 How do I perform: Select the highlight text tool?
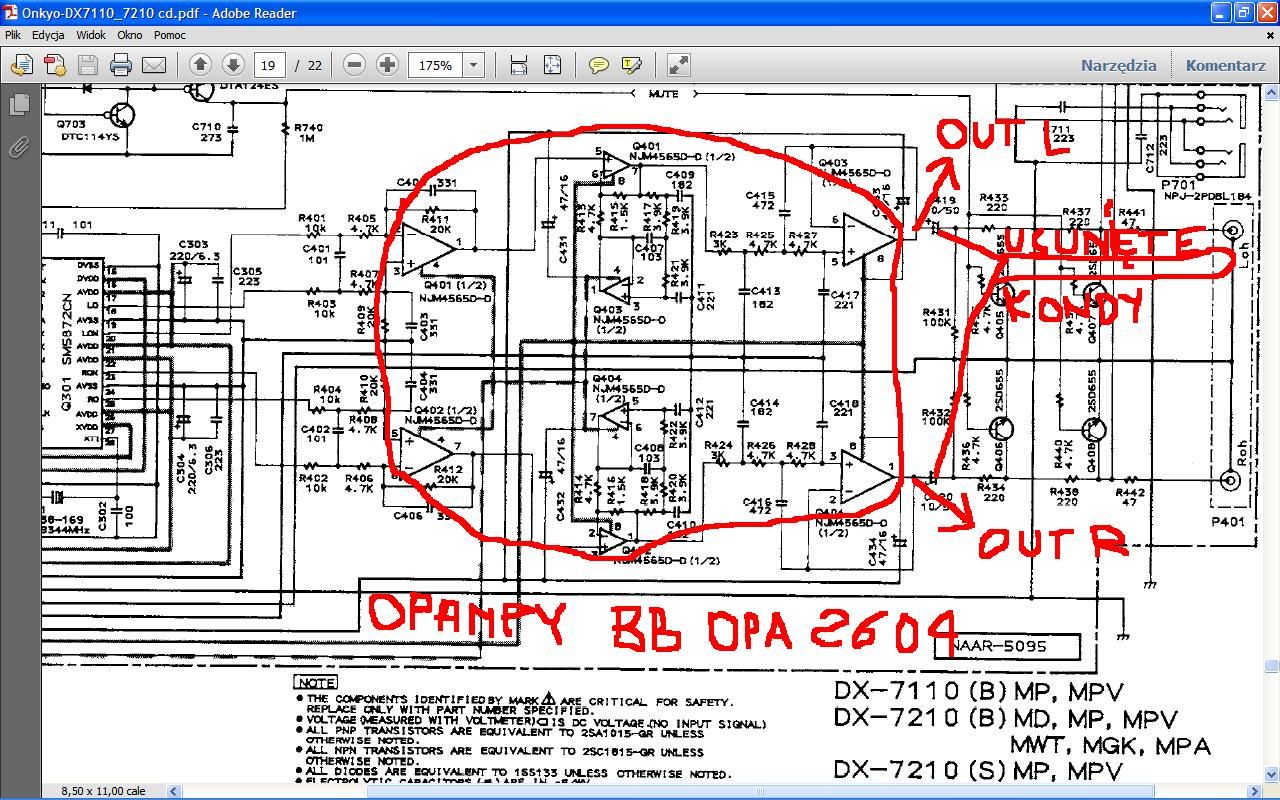click(x=631, y=65)
